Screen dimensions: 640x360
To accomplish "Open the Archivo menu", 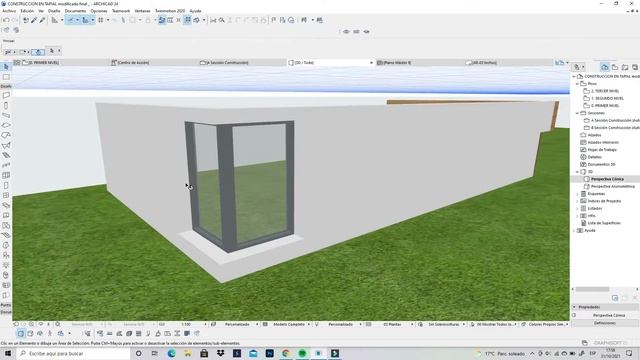I will coord(9,11).
